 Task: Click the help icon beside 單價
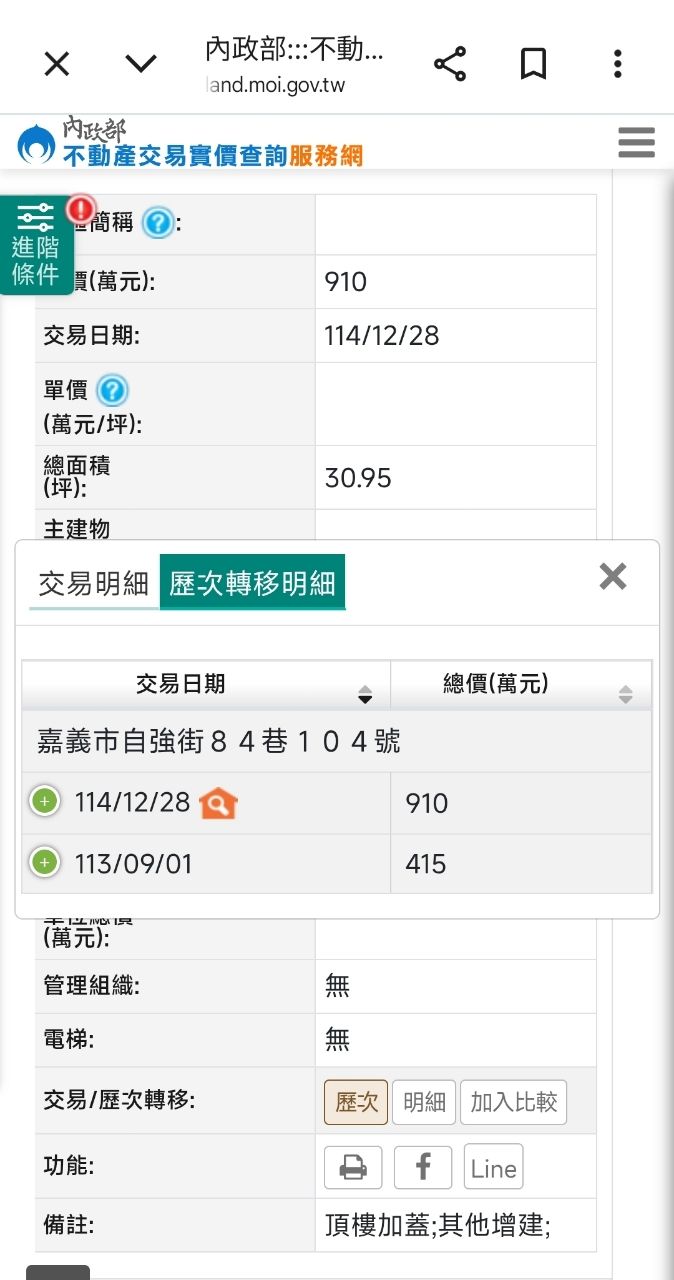[x=113, y=390]
